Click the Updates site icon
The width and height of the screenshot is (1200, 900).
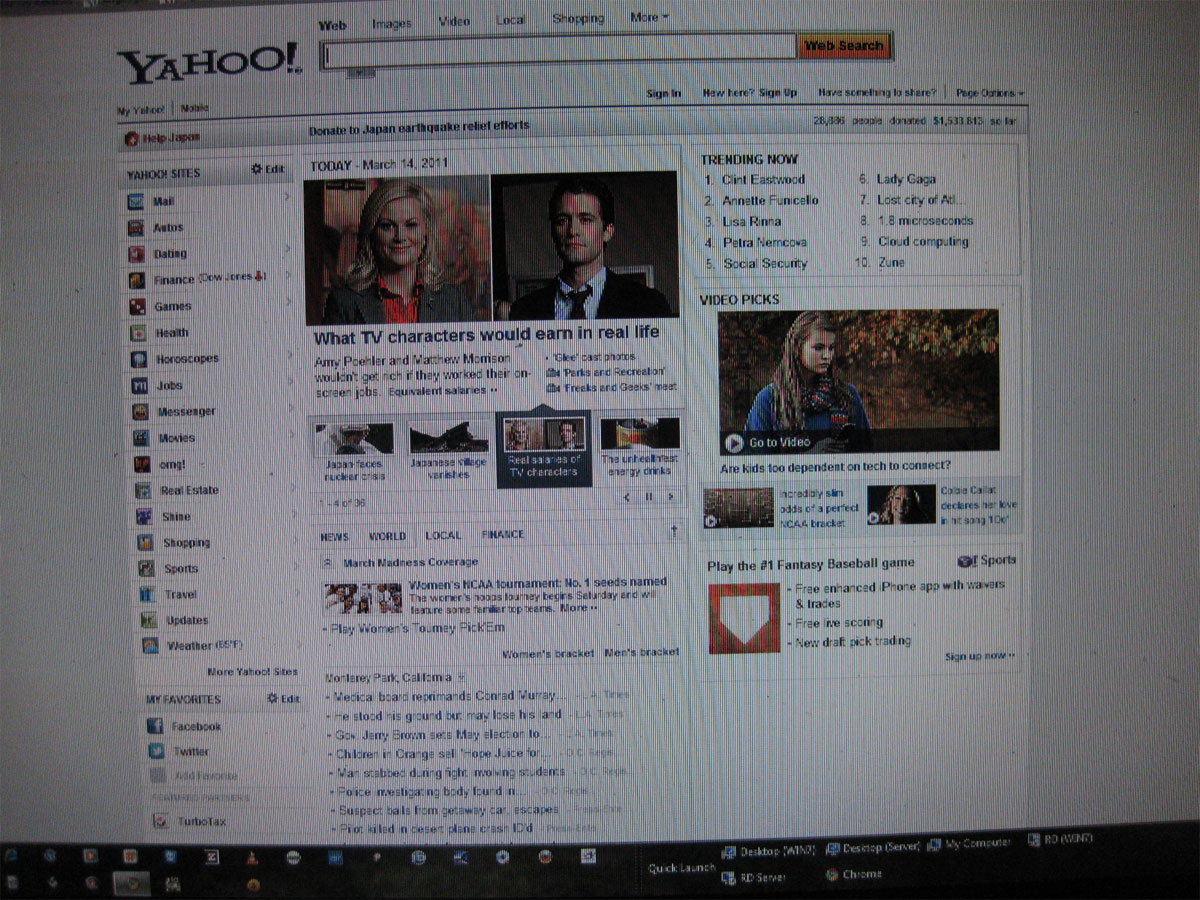(149, 621)
